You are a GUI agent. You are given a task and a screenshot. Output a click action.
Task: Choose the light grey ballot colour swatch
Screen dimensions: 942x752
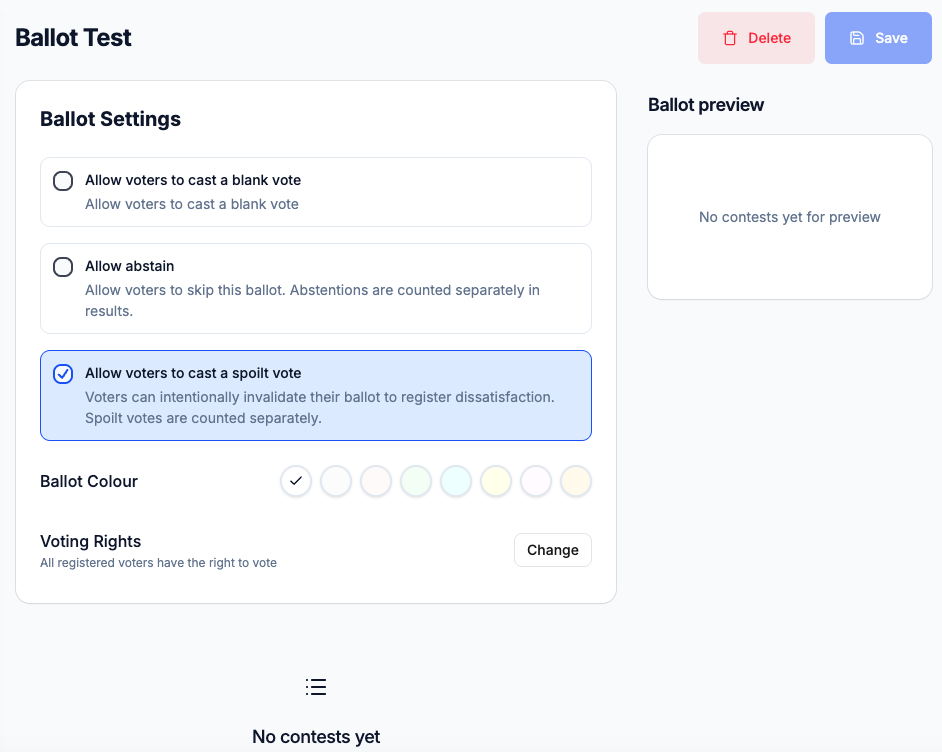(x=336, y=481)
